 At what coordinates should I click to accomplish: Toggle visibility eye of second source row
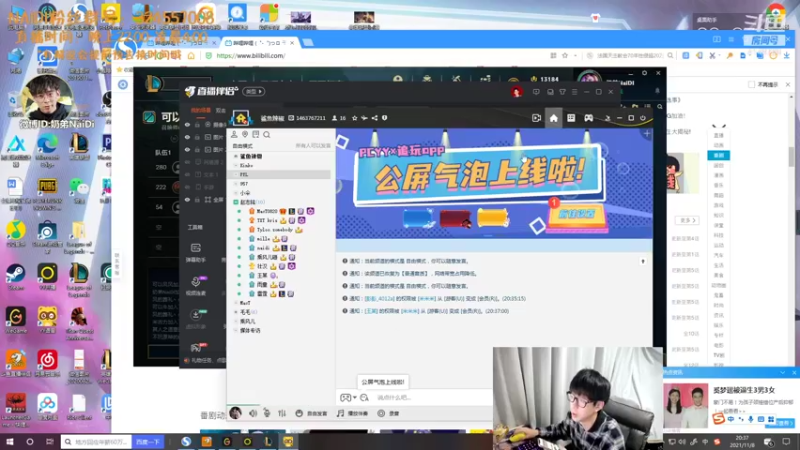(187, 137)
